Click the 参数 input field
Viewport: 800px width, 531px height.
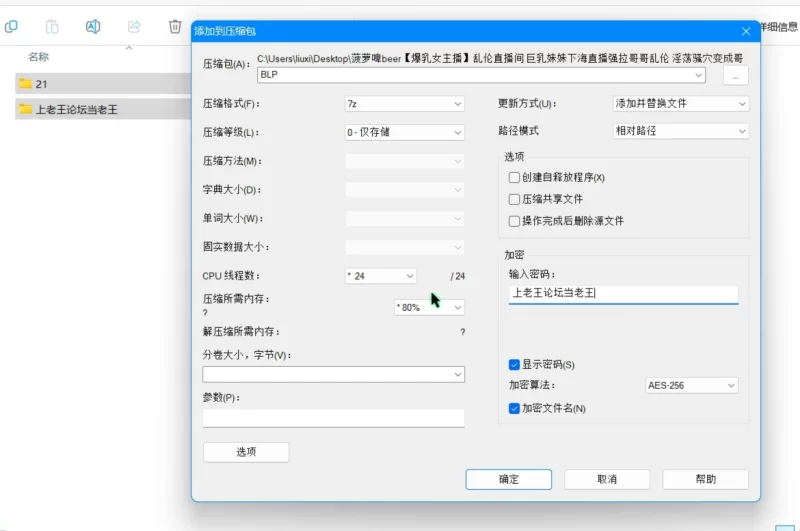pos(334,418)
